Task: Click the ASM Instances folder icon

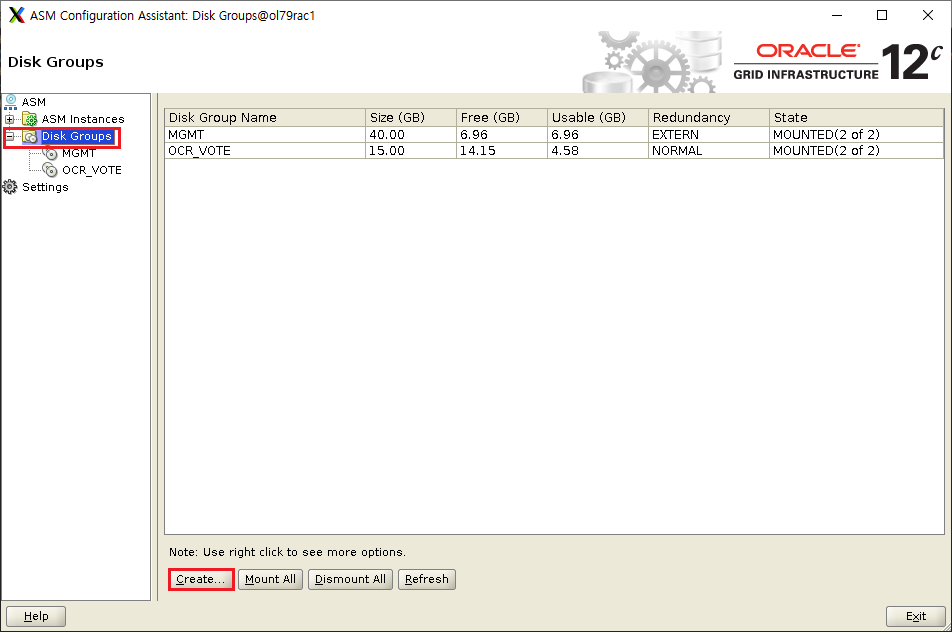Action: 30,119
